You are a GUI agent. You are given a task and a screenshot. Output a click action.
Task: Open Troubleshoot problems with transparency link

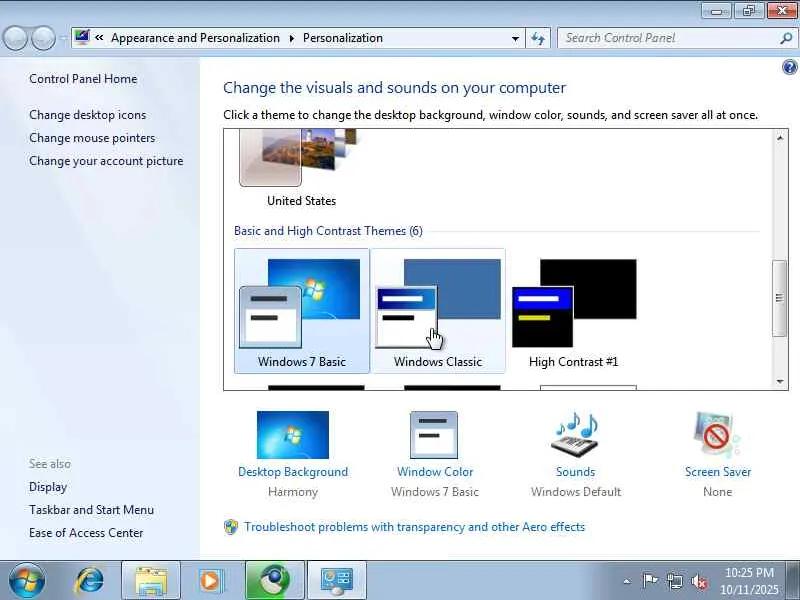[414, 527]
